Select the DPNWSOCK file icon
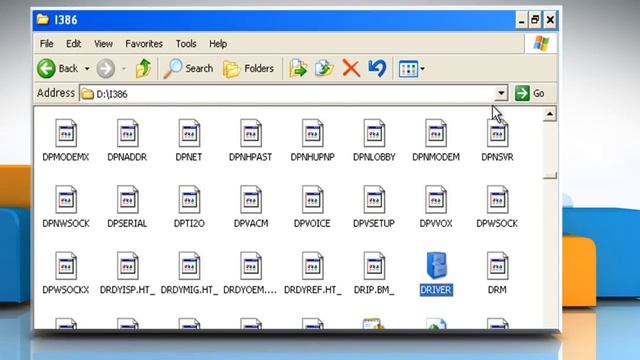640x360 pixels. click(x=66, y=200)
